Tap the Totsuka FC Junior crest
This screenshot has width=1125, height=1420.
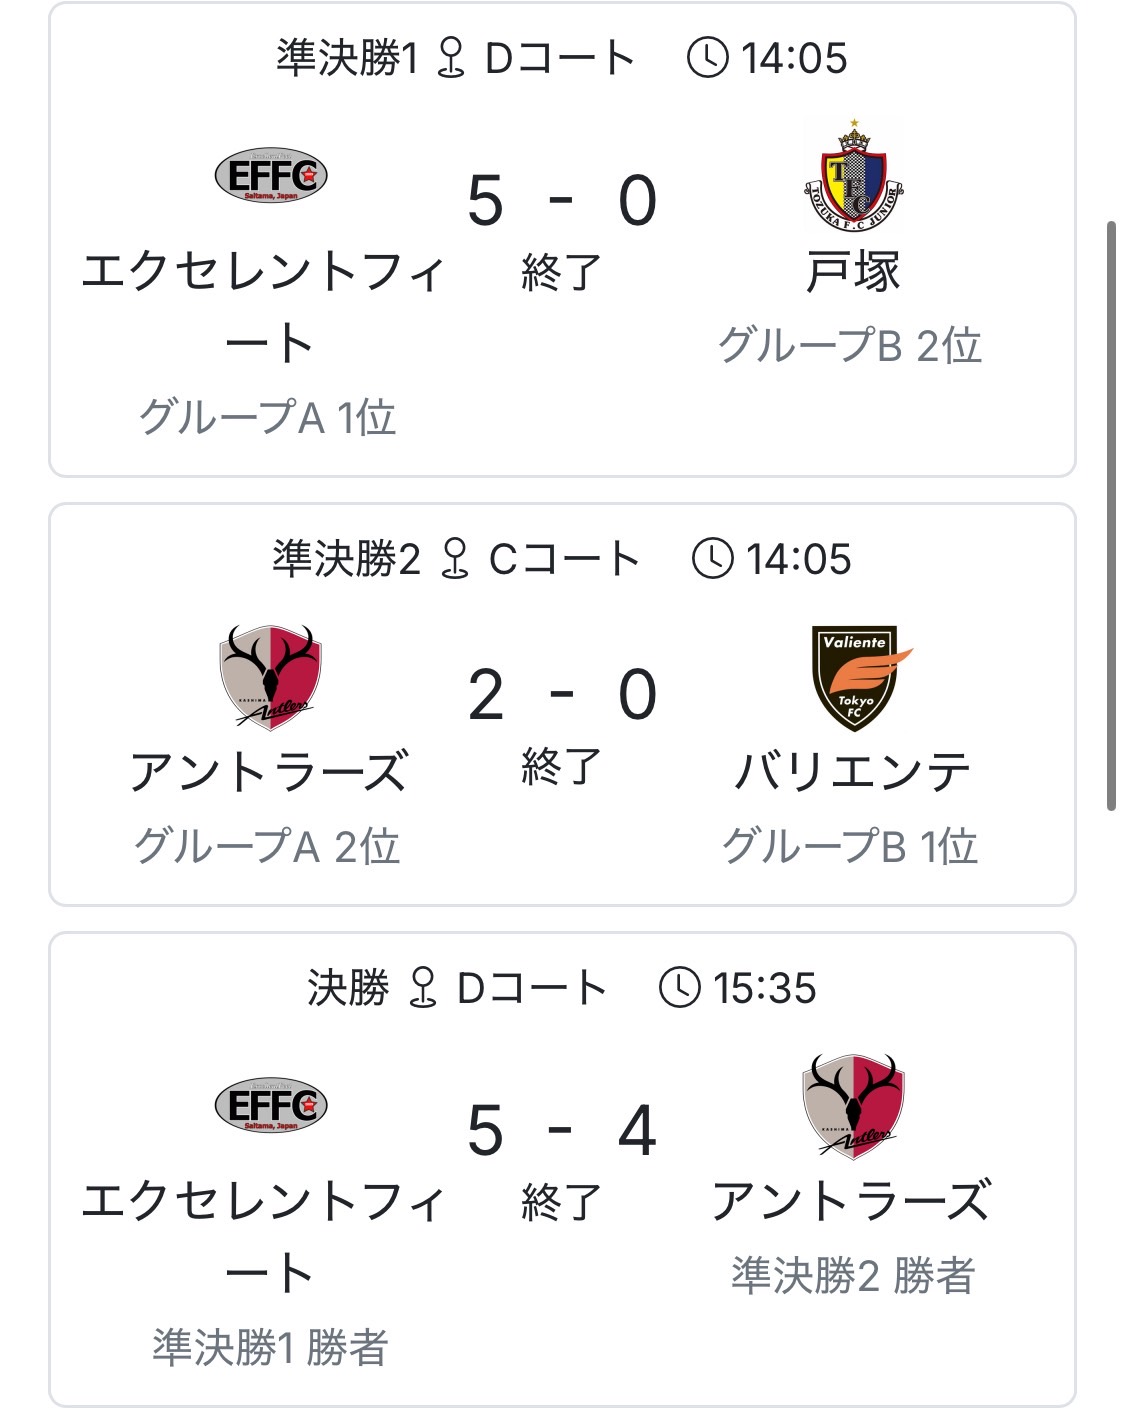click(x=853, y=177)
